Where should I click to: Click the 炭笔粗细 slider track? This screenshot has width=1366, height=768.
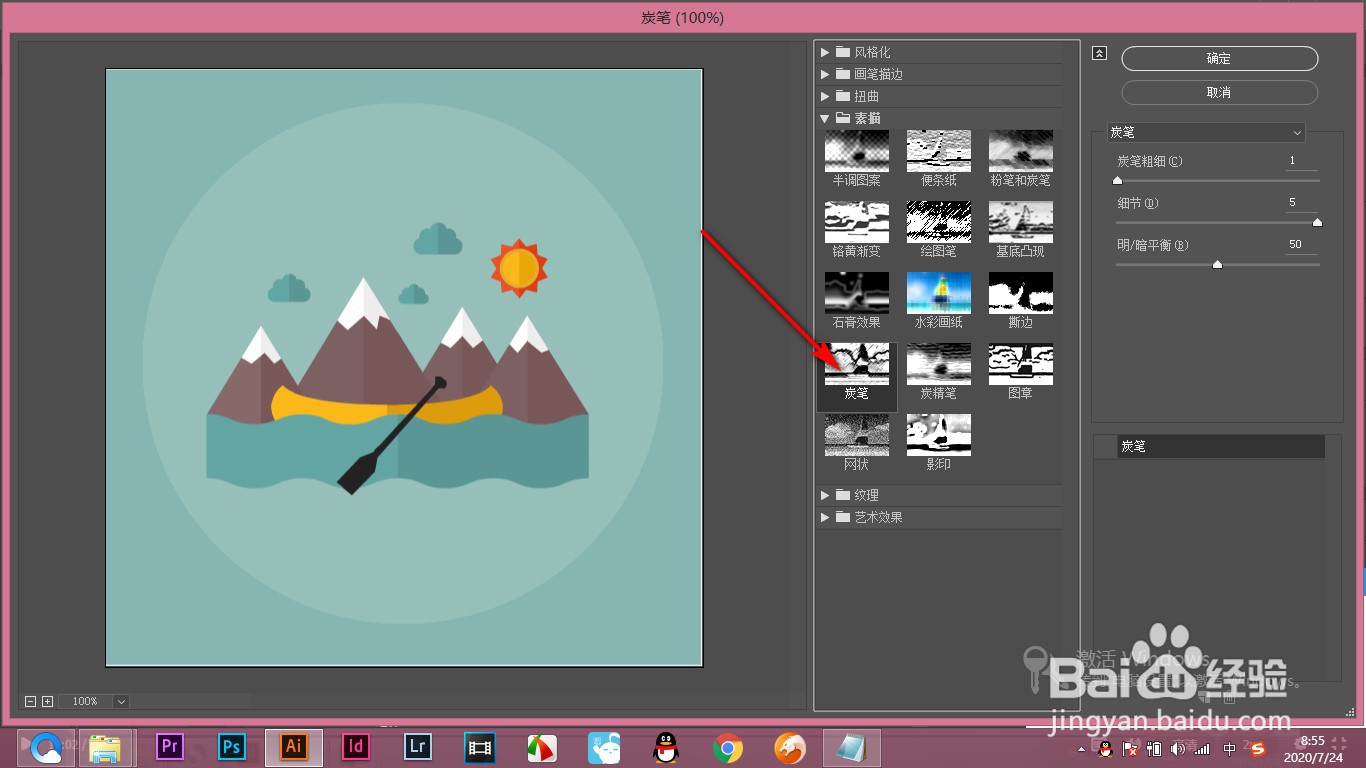[1218, 180]
